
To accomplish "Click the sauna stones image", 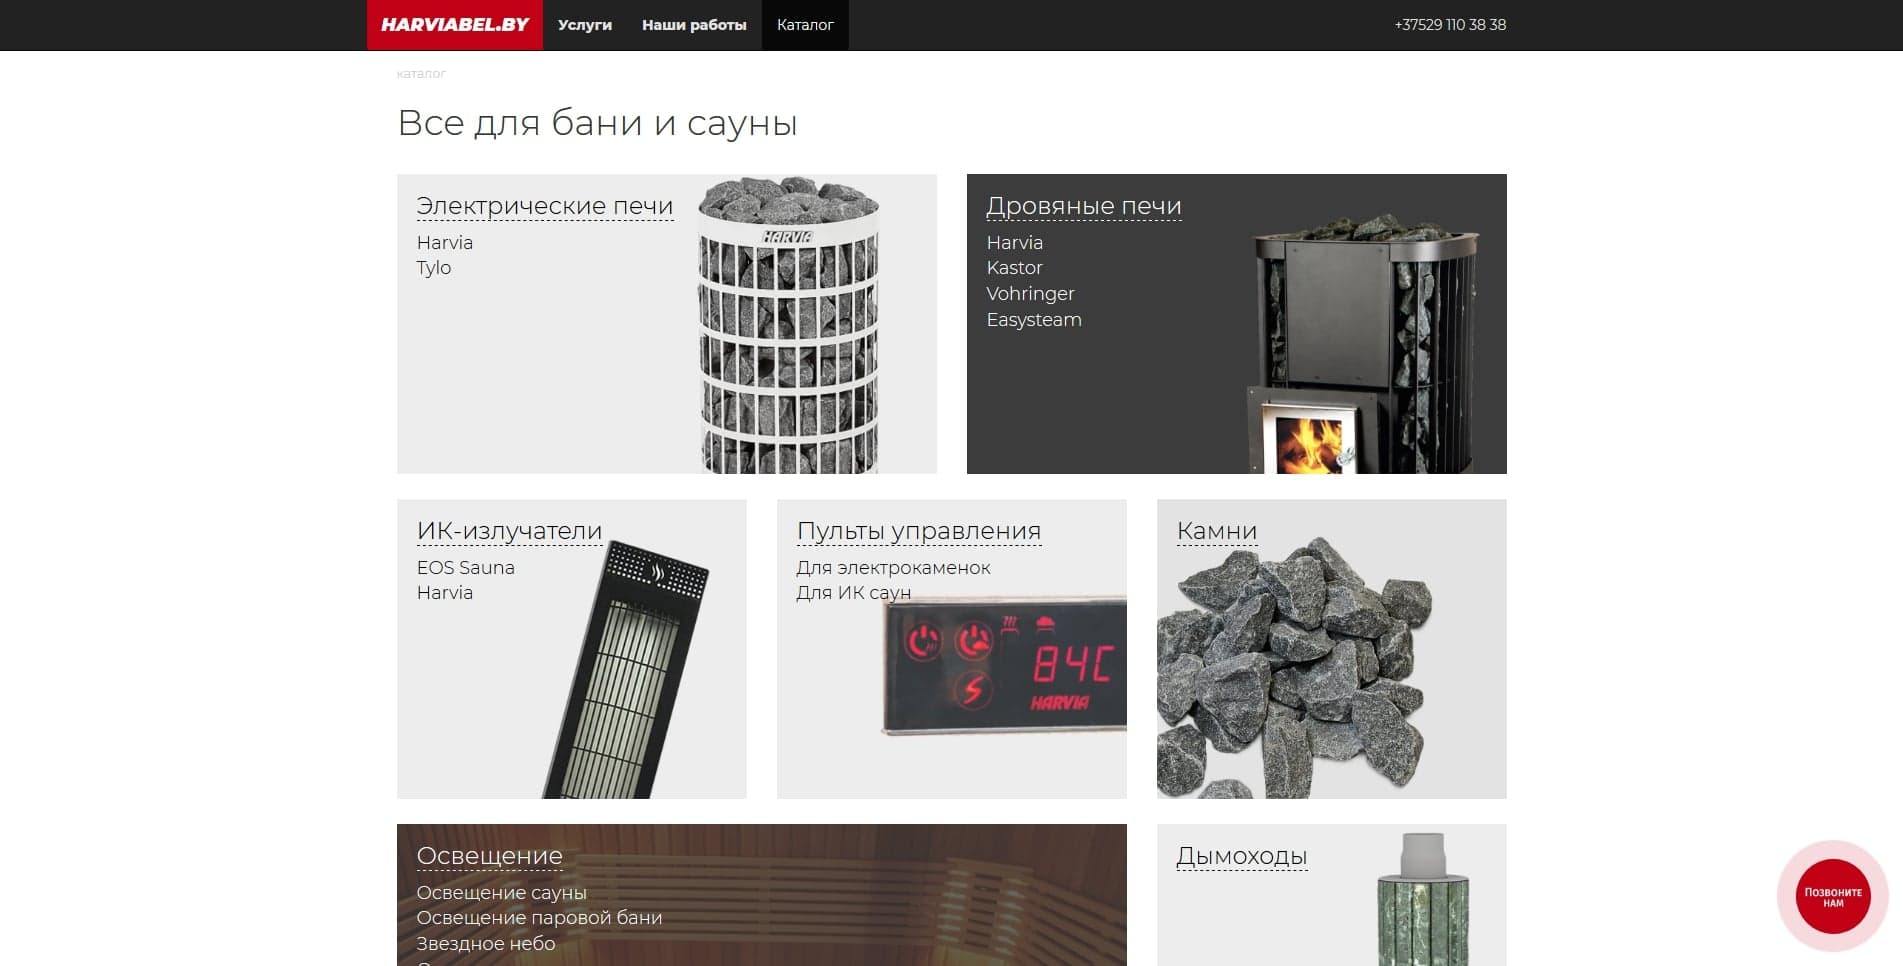I will [1295, 670].
